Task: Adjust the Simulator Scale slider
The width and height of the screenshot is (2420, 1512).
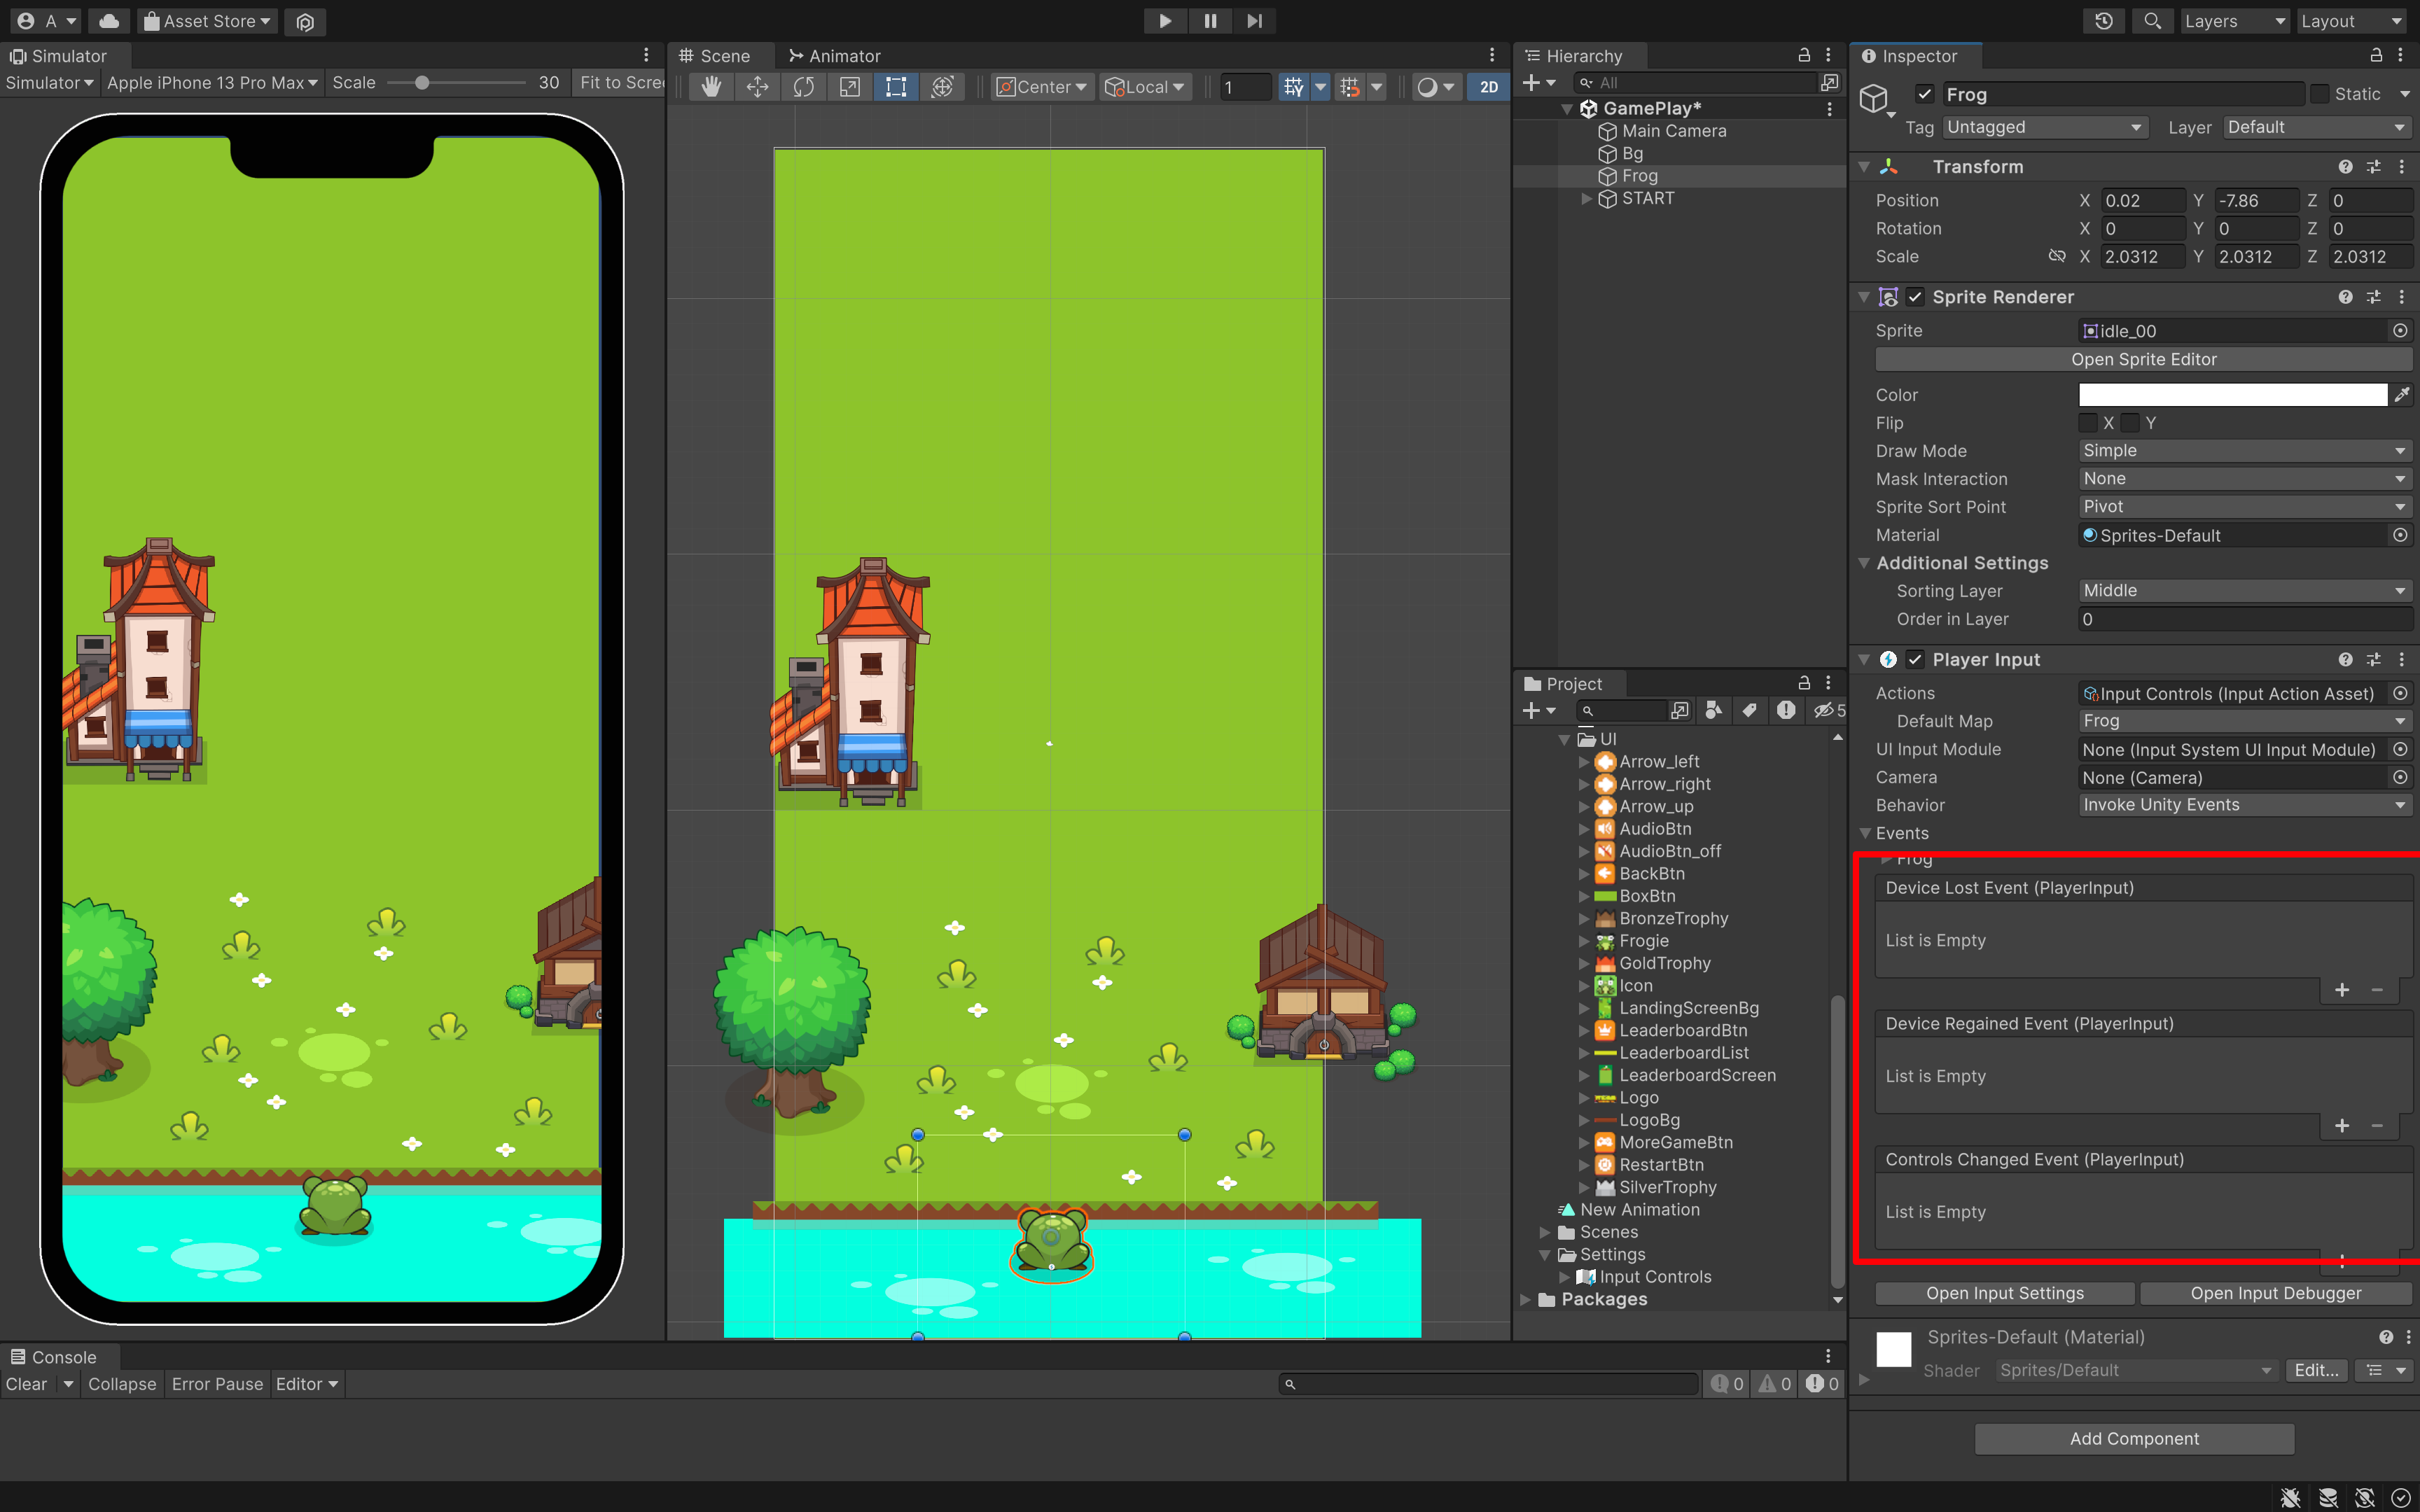Action: point(422,83)
